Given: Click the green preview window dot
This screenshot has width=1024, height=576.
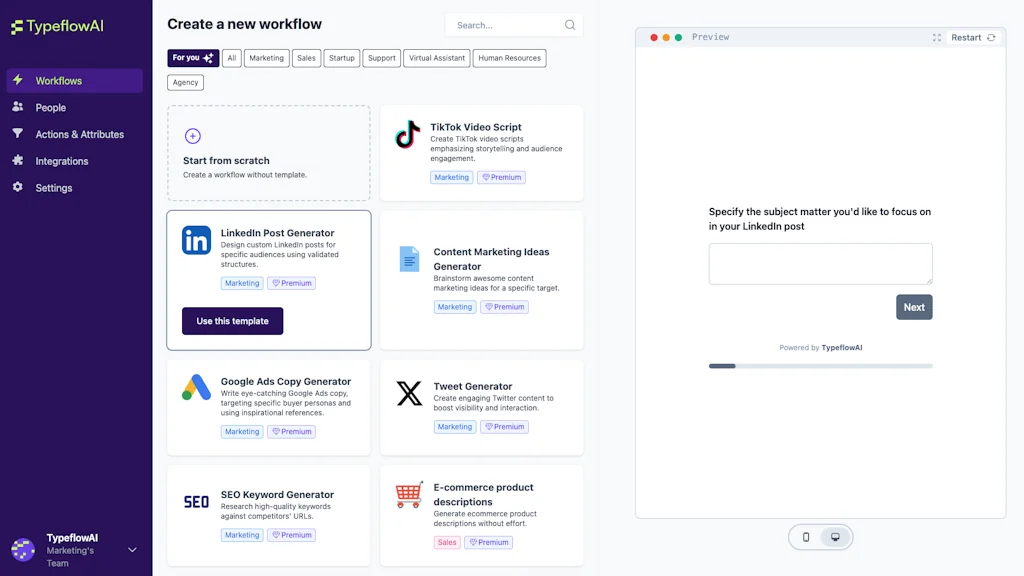Looking at the screenshot, I should [679, 38].
